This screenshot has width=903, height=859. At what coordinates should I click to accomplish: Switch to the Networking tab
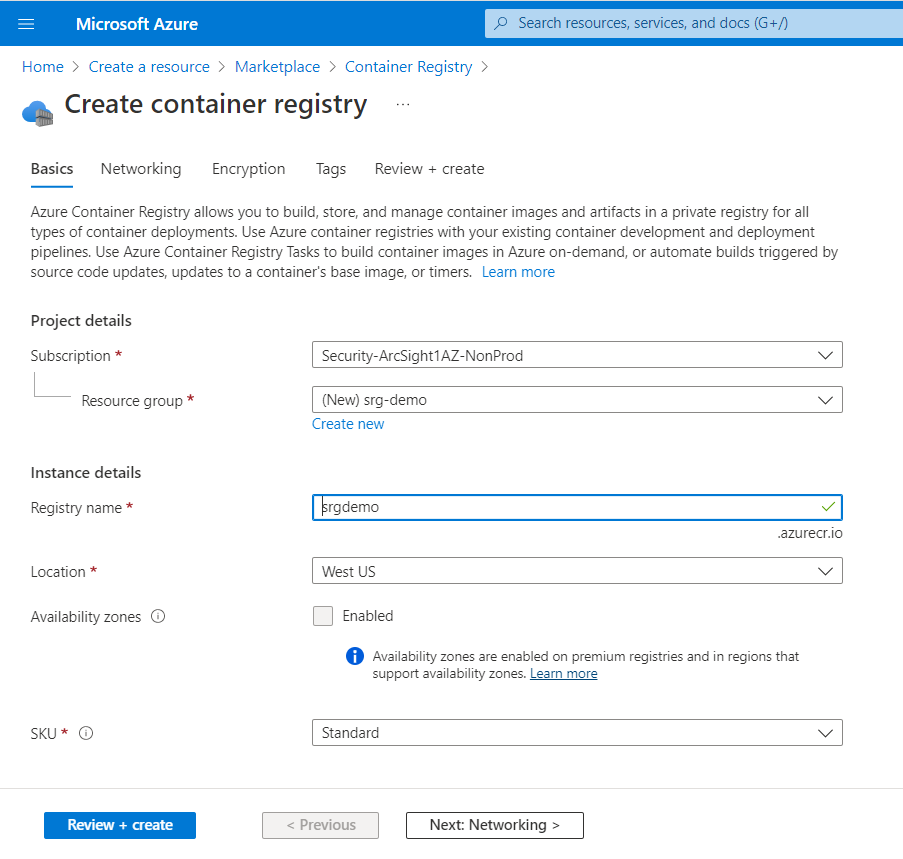coord(141,169)
